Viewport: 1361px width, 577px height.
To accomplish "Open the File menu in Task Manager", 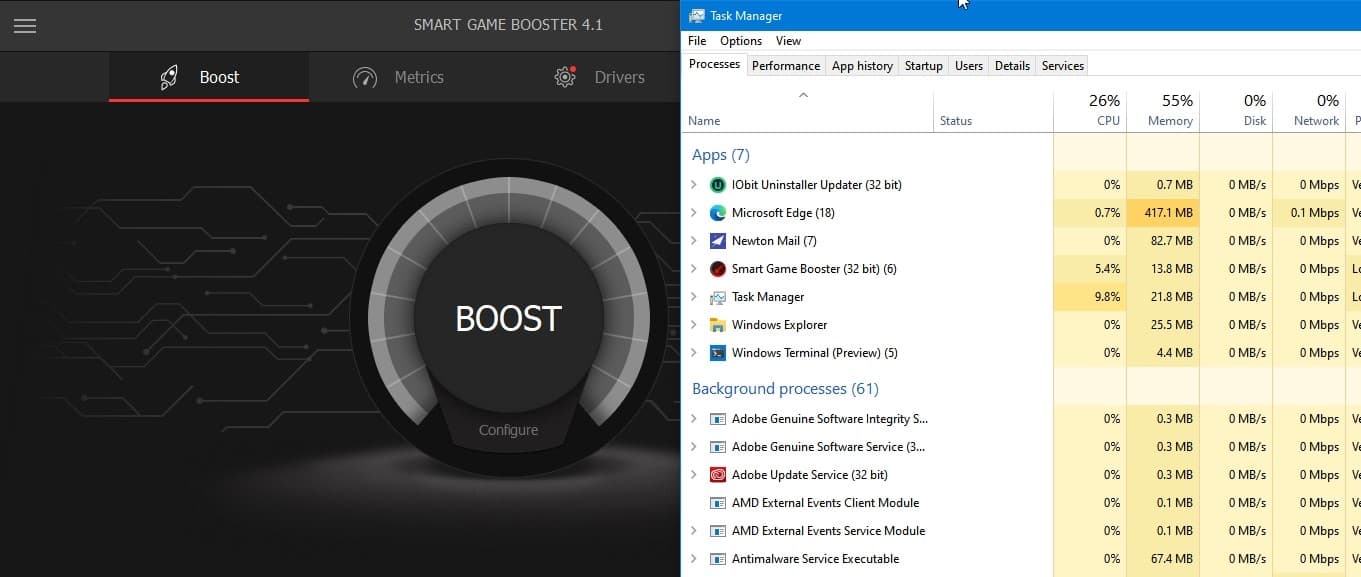I will click(x=697, y=41).
